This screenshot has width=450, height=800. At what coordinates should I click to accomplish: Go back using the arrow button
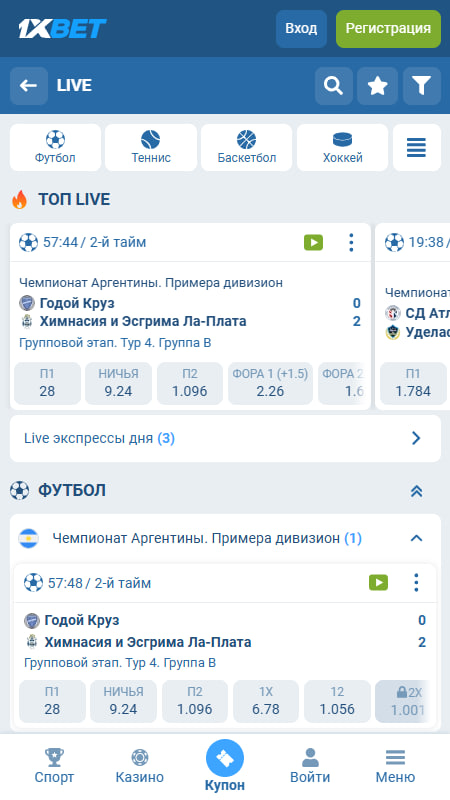(29, 86)
